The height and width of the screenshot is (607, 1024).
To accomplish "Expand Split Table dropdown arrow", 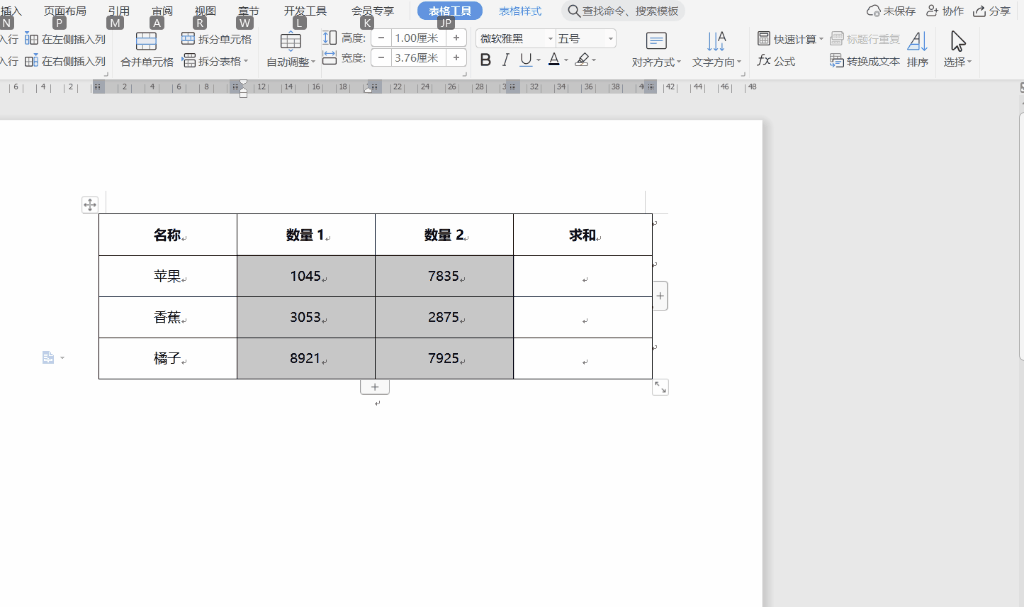I will point(246,61).
